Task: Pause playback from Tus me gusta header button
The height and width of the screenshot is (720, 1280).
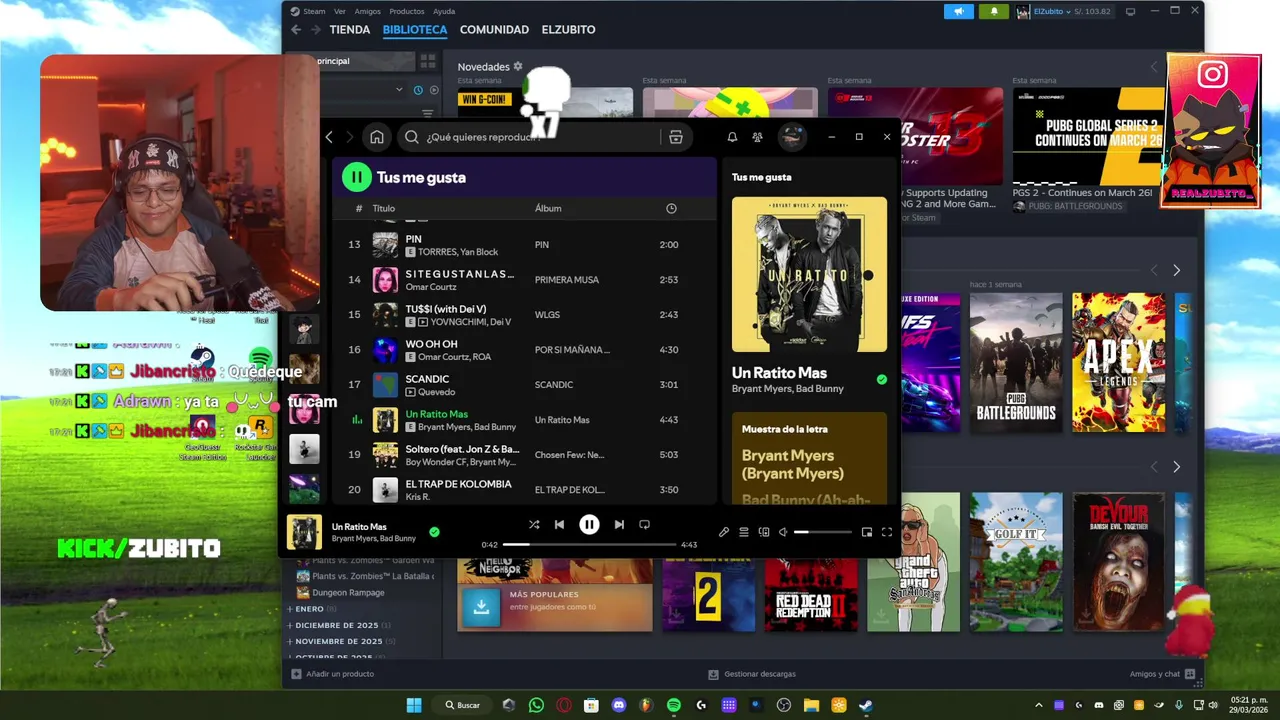Action: point(357,177)
